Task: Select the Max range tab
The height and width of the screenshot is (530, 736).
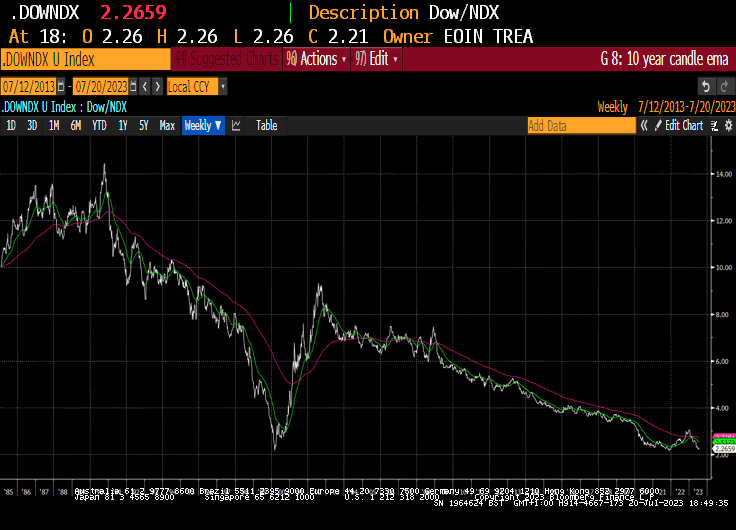Action: 167,125
